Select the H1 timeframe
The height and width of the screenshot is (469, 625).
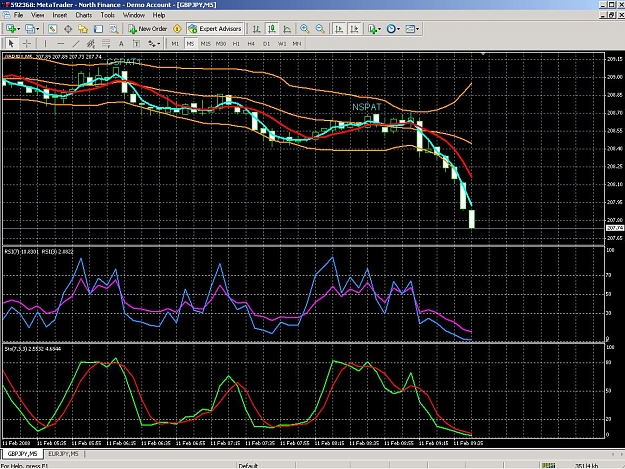236,43
